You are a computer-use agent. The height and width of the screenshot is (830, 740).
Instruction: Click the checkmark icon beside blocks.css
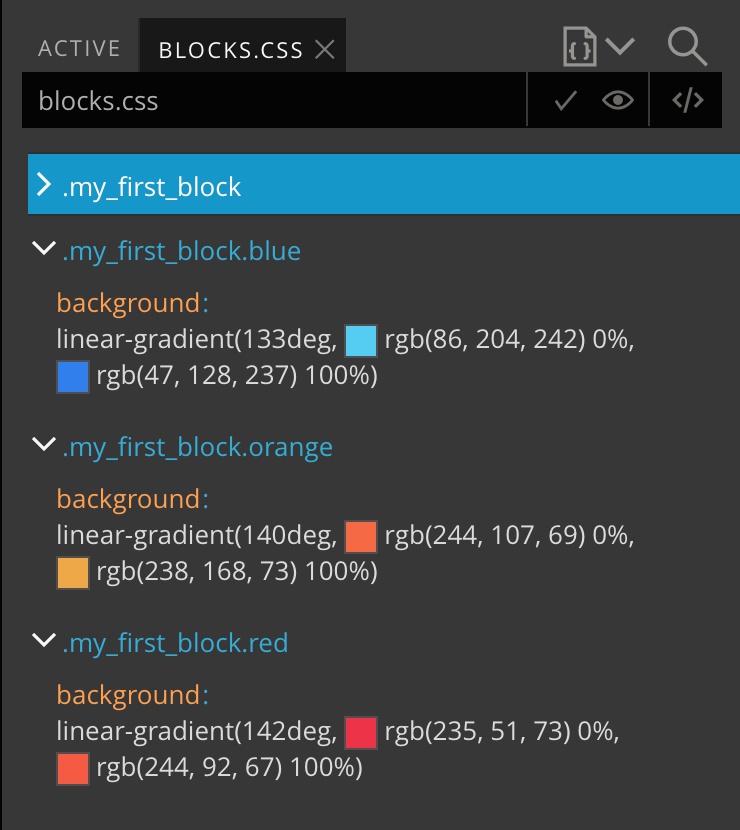point(565,100)
